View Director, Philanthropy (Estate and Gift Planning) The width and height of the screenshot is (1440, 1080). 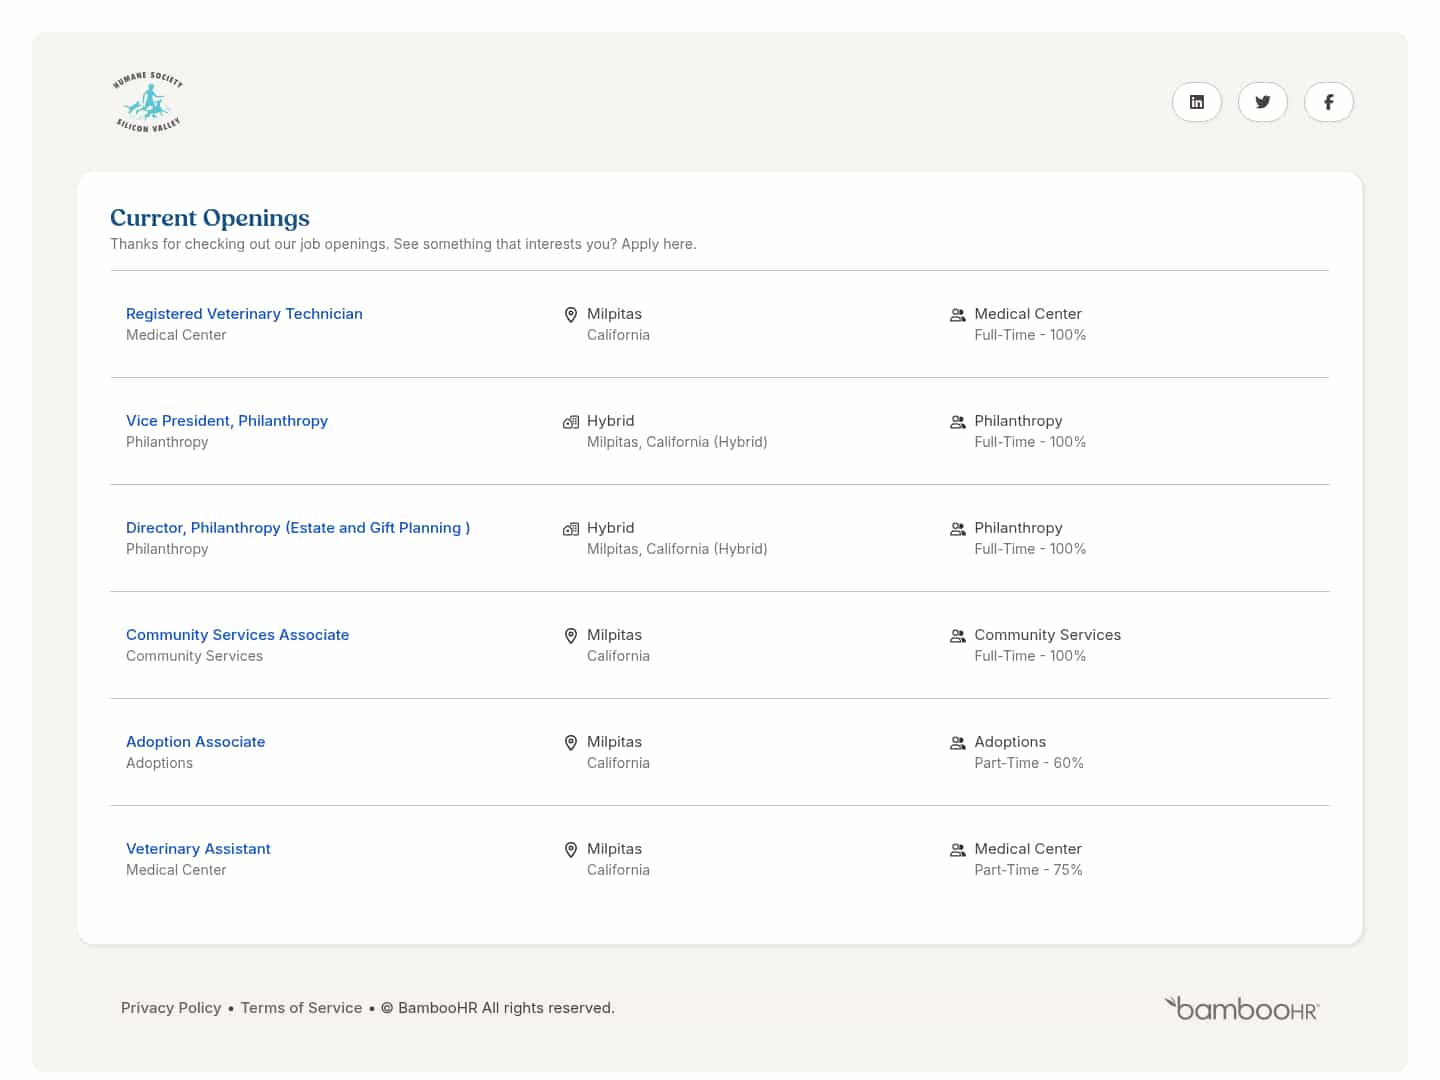[298, 528]
